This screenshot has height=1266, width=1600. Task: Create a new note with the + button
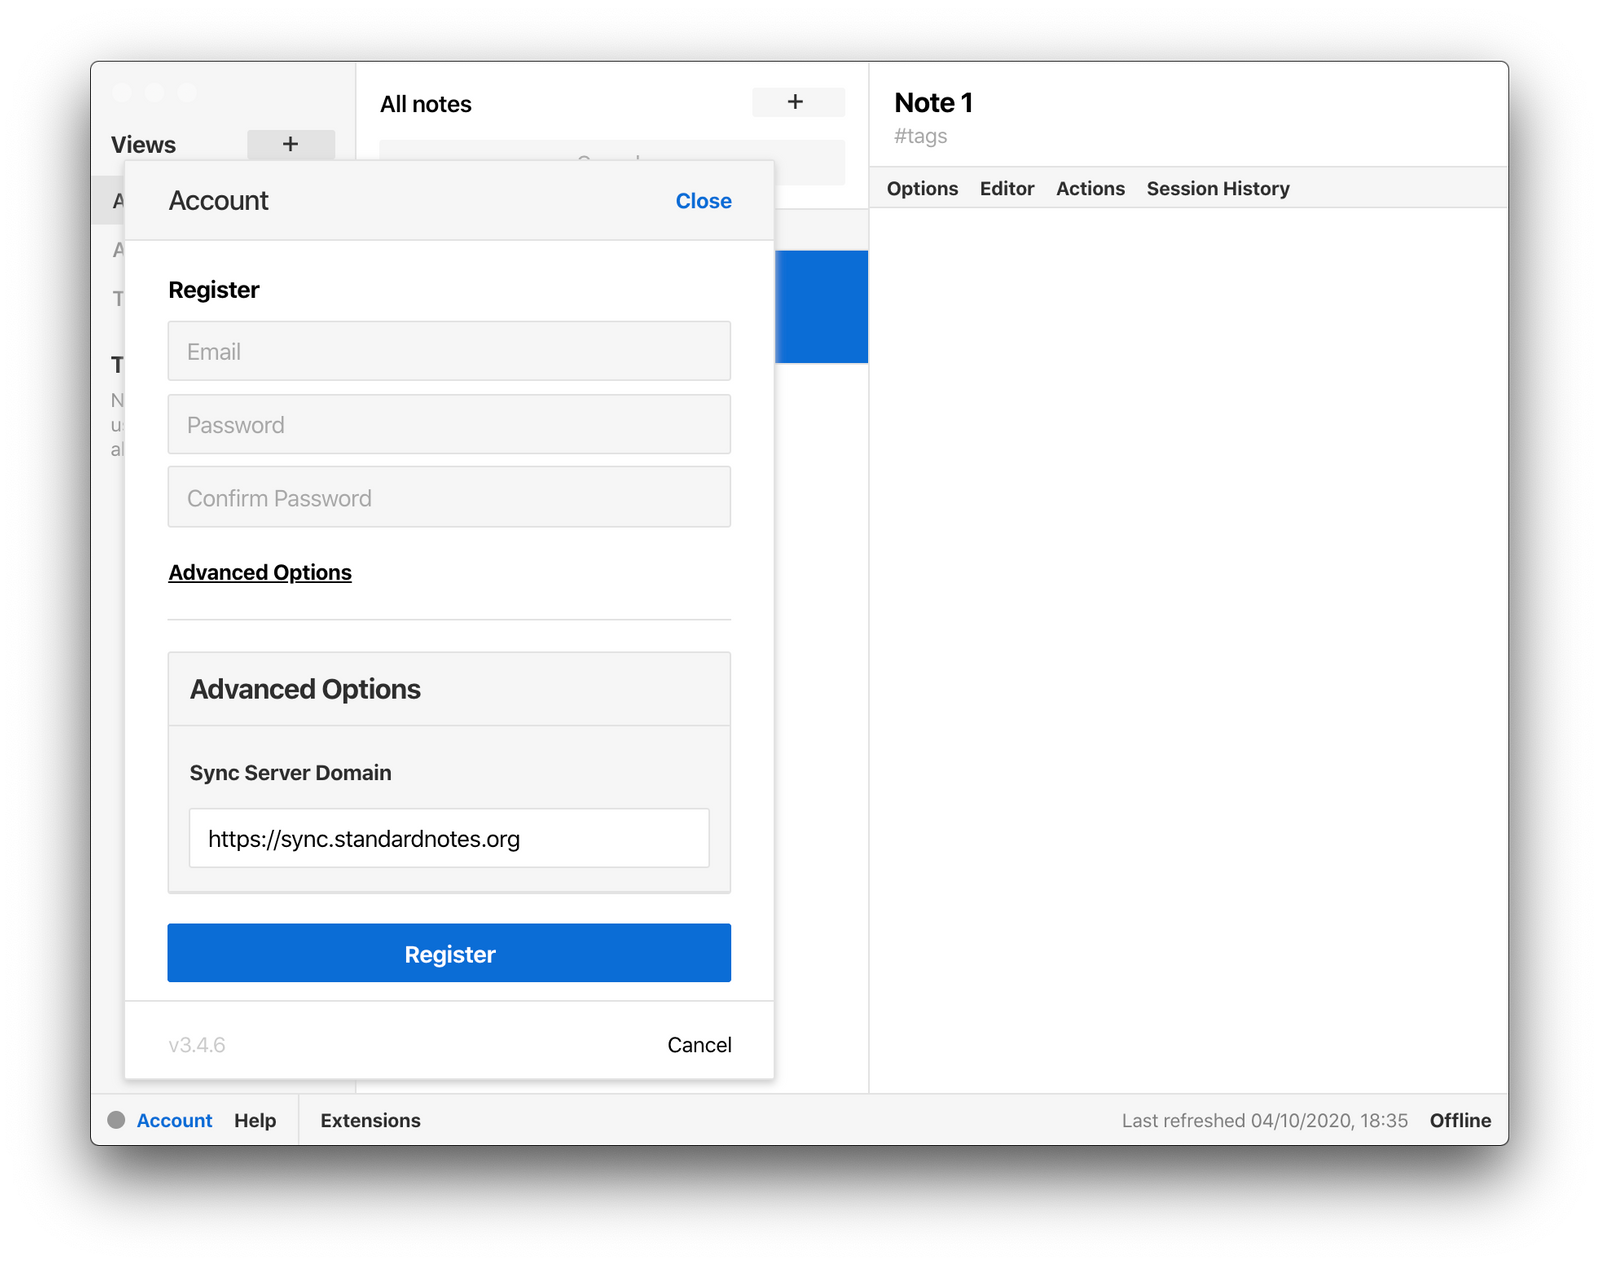pyautogui.click(x=797, y=102)
